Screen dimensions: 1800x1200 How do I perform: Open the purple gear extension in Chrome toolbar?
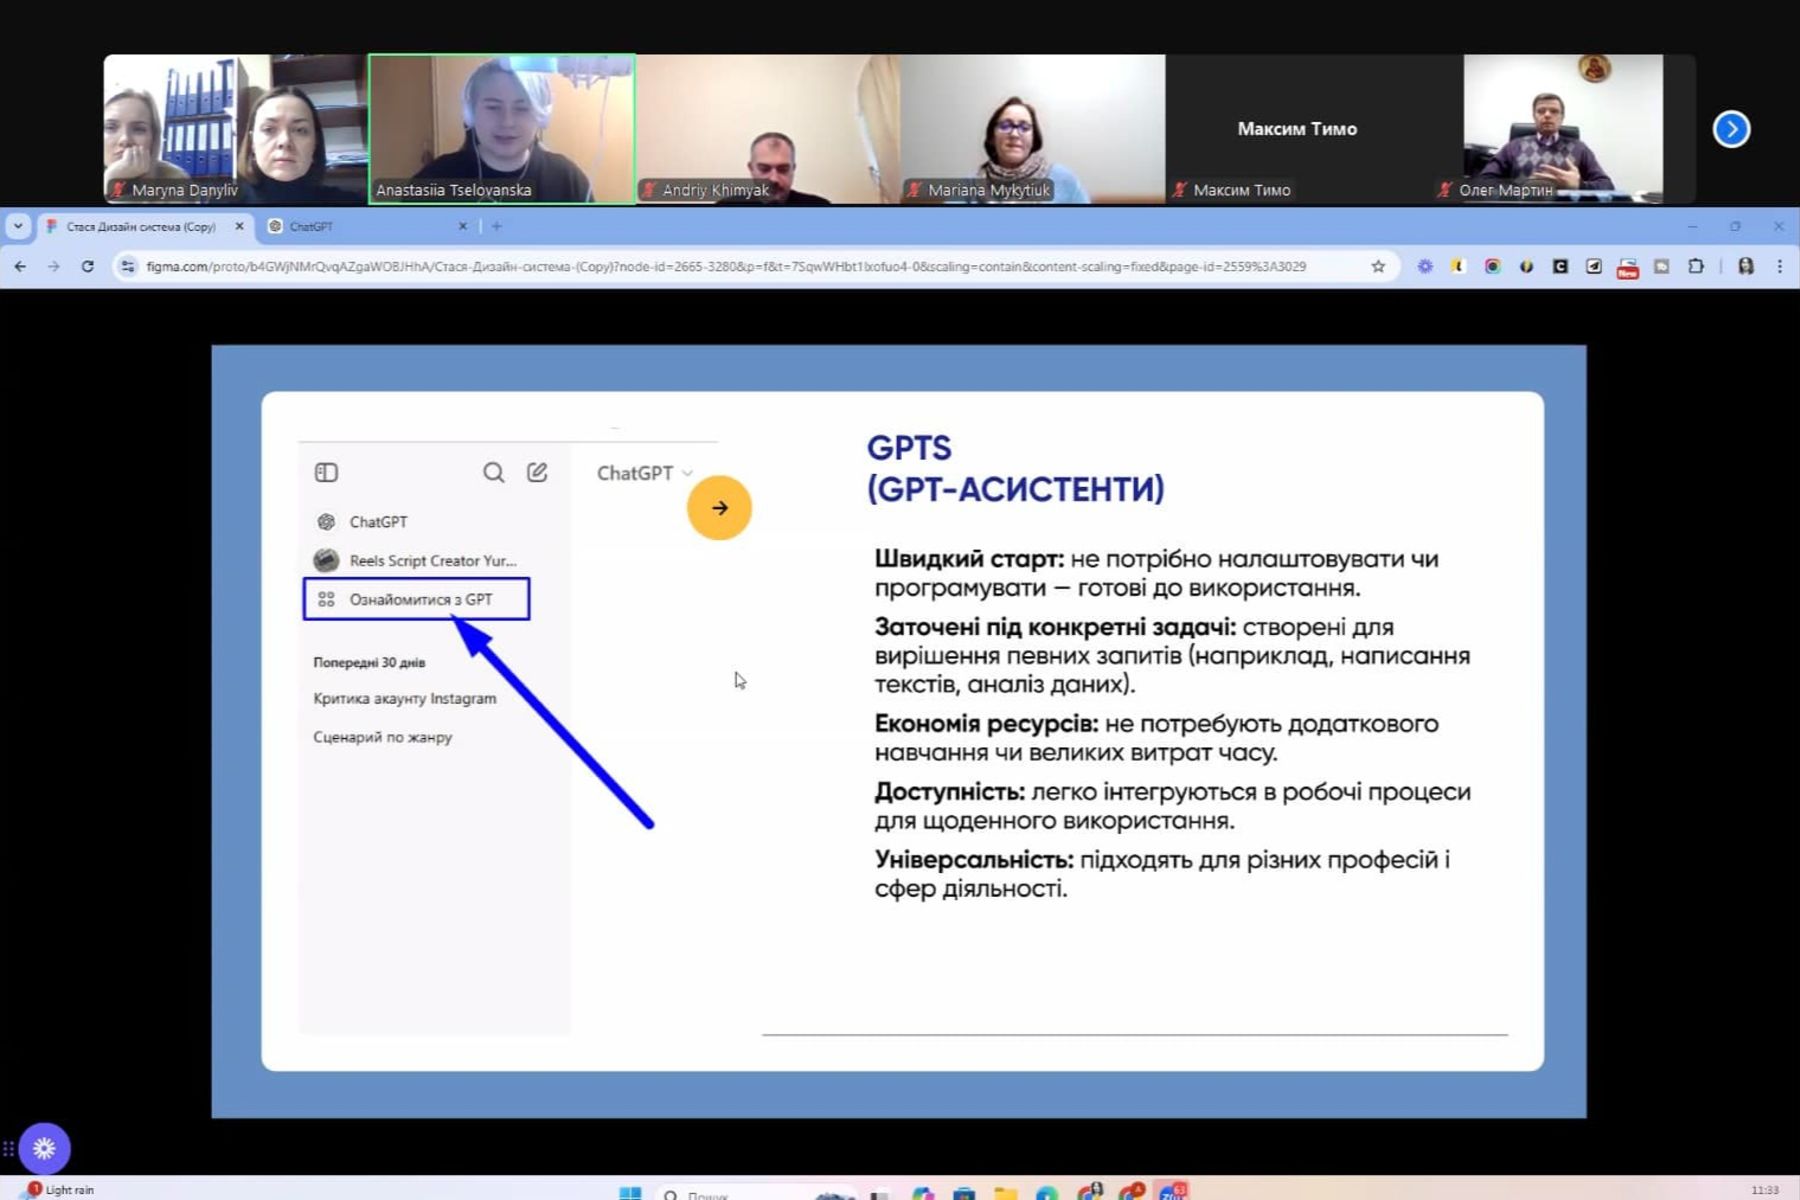(x=1425, y=266)
